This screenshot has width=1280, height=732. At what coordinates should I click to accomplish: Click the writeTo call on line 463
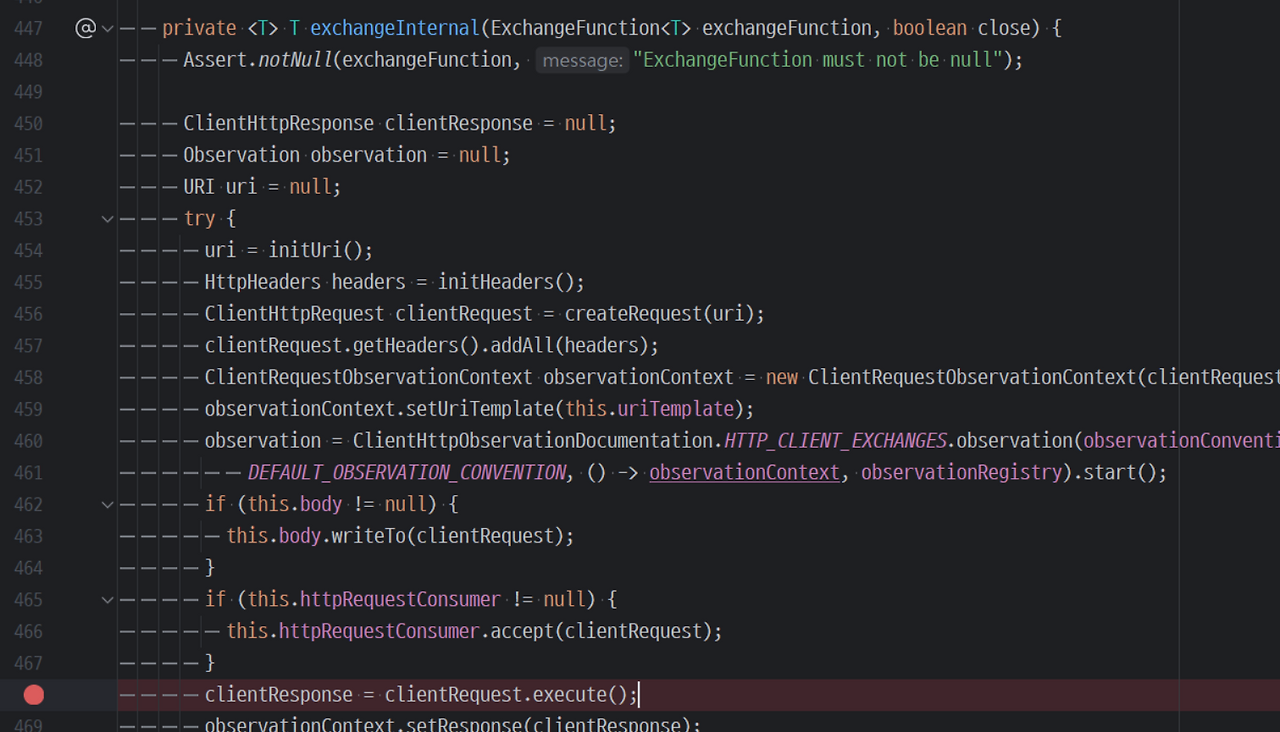coord(369,536)
